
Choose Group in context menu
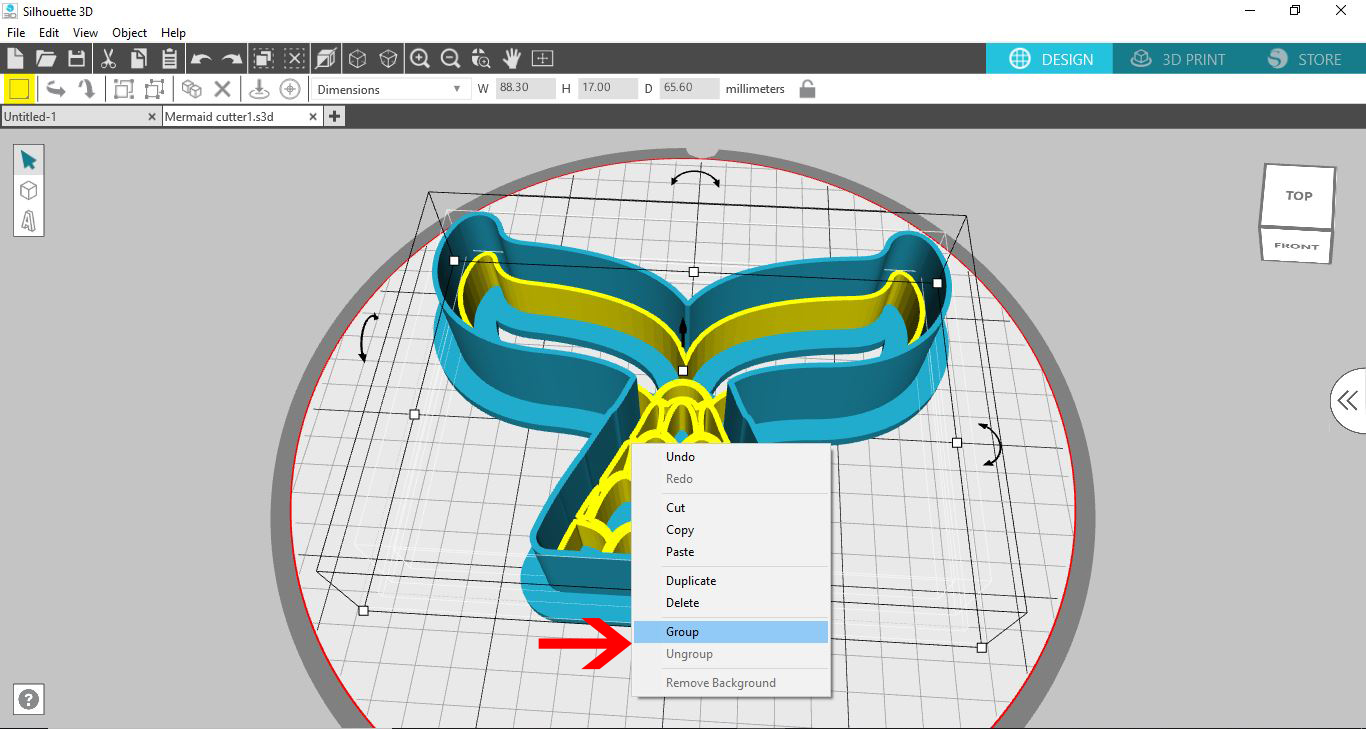pos(732,632)
